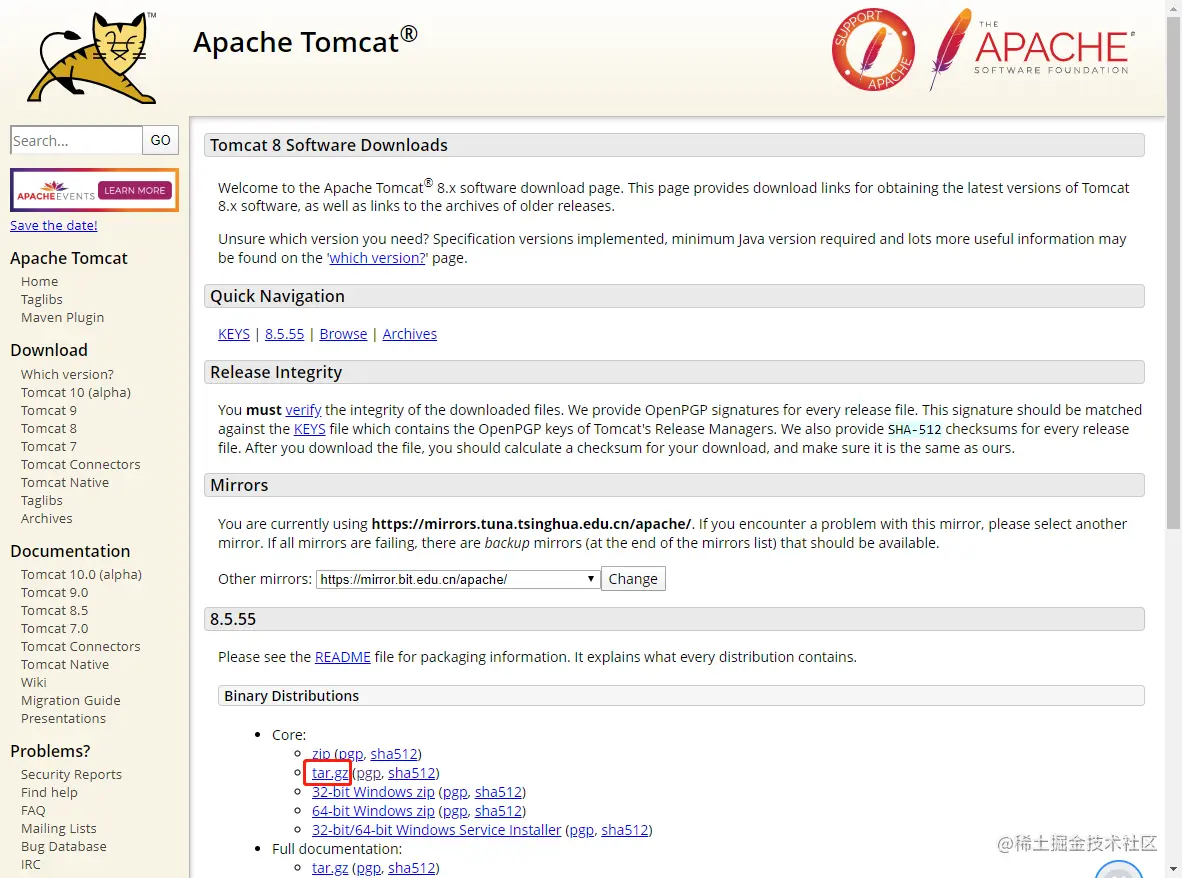Open sha512 for Core tar.gz

coord(412,773)
